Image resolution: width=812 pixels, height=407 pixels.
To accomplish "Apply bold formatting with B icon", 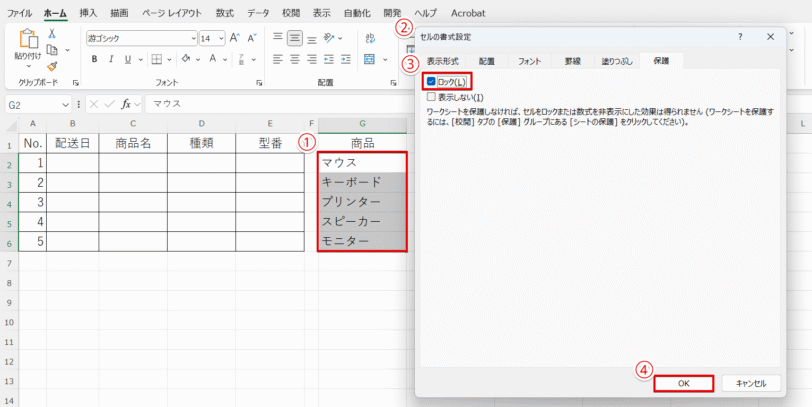I will [94, 60].
